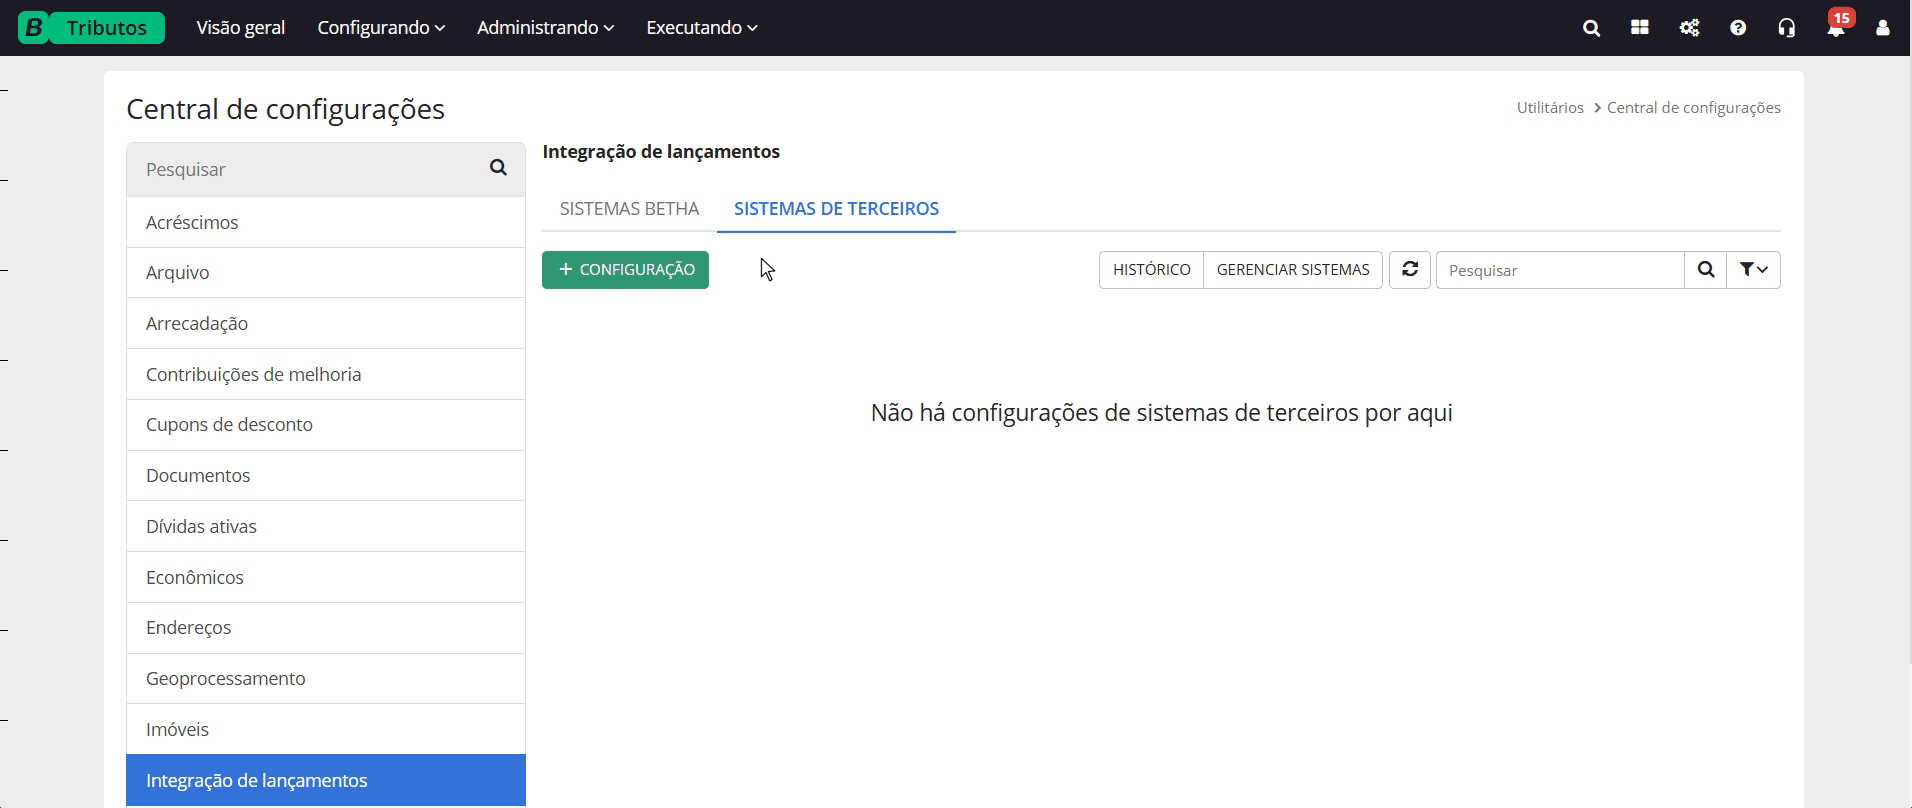Expand the Administrando menu
Viewport: 1912px width, 808px height.
click(545, 28)
